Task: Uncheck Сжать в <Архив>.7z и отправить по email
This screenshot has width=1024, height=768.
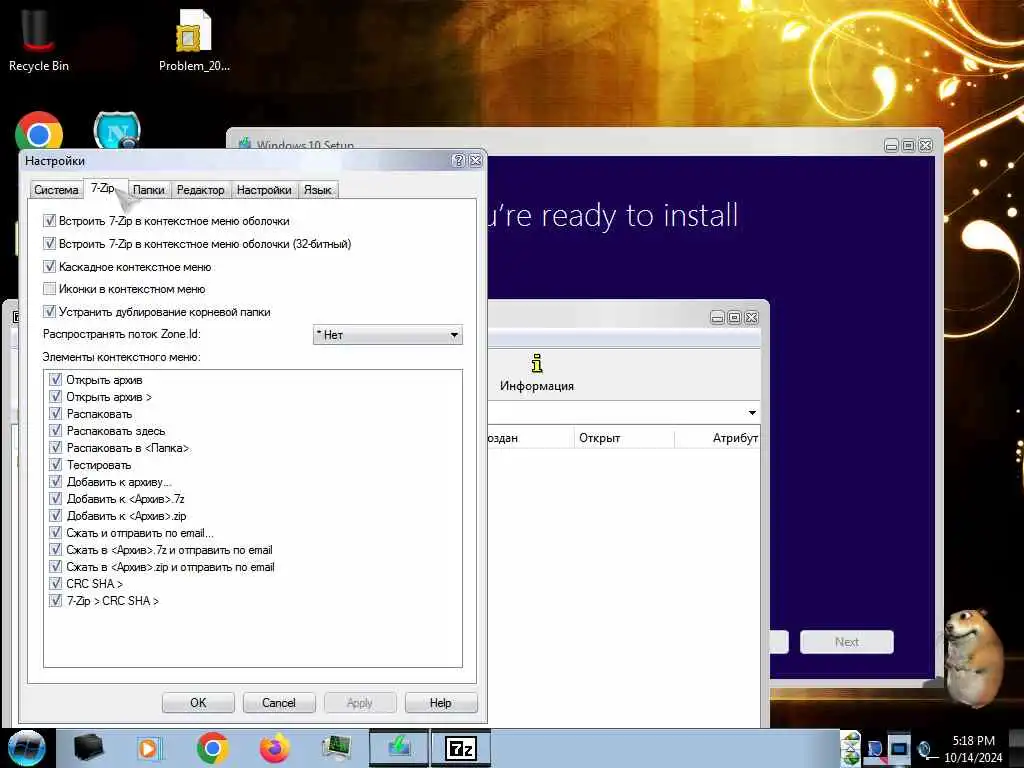Action: (56, 549)
